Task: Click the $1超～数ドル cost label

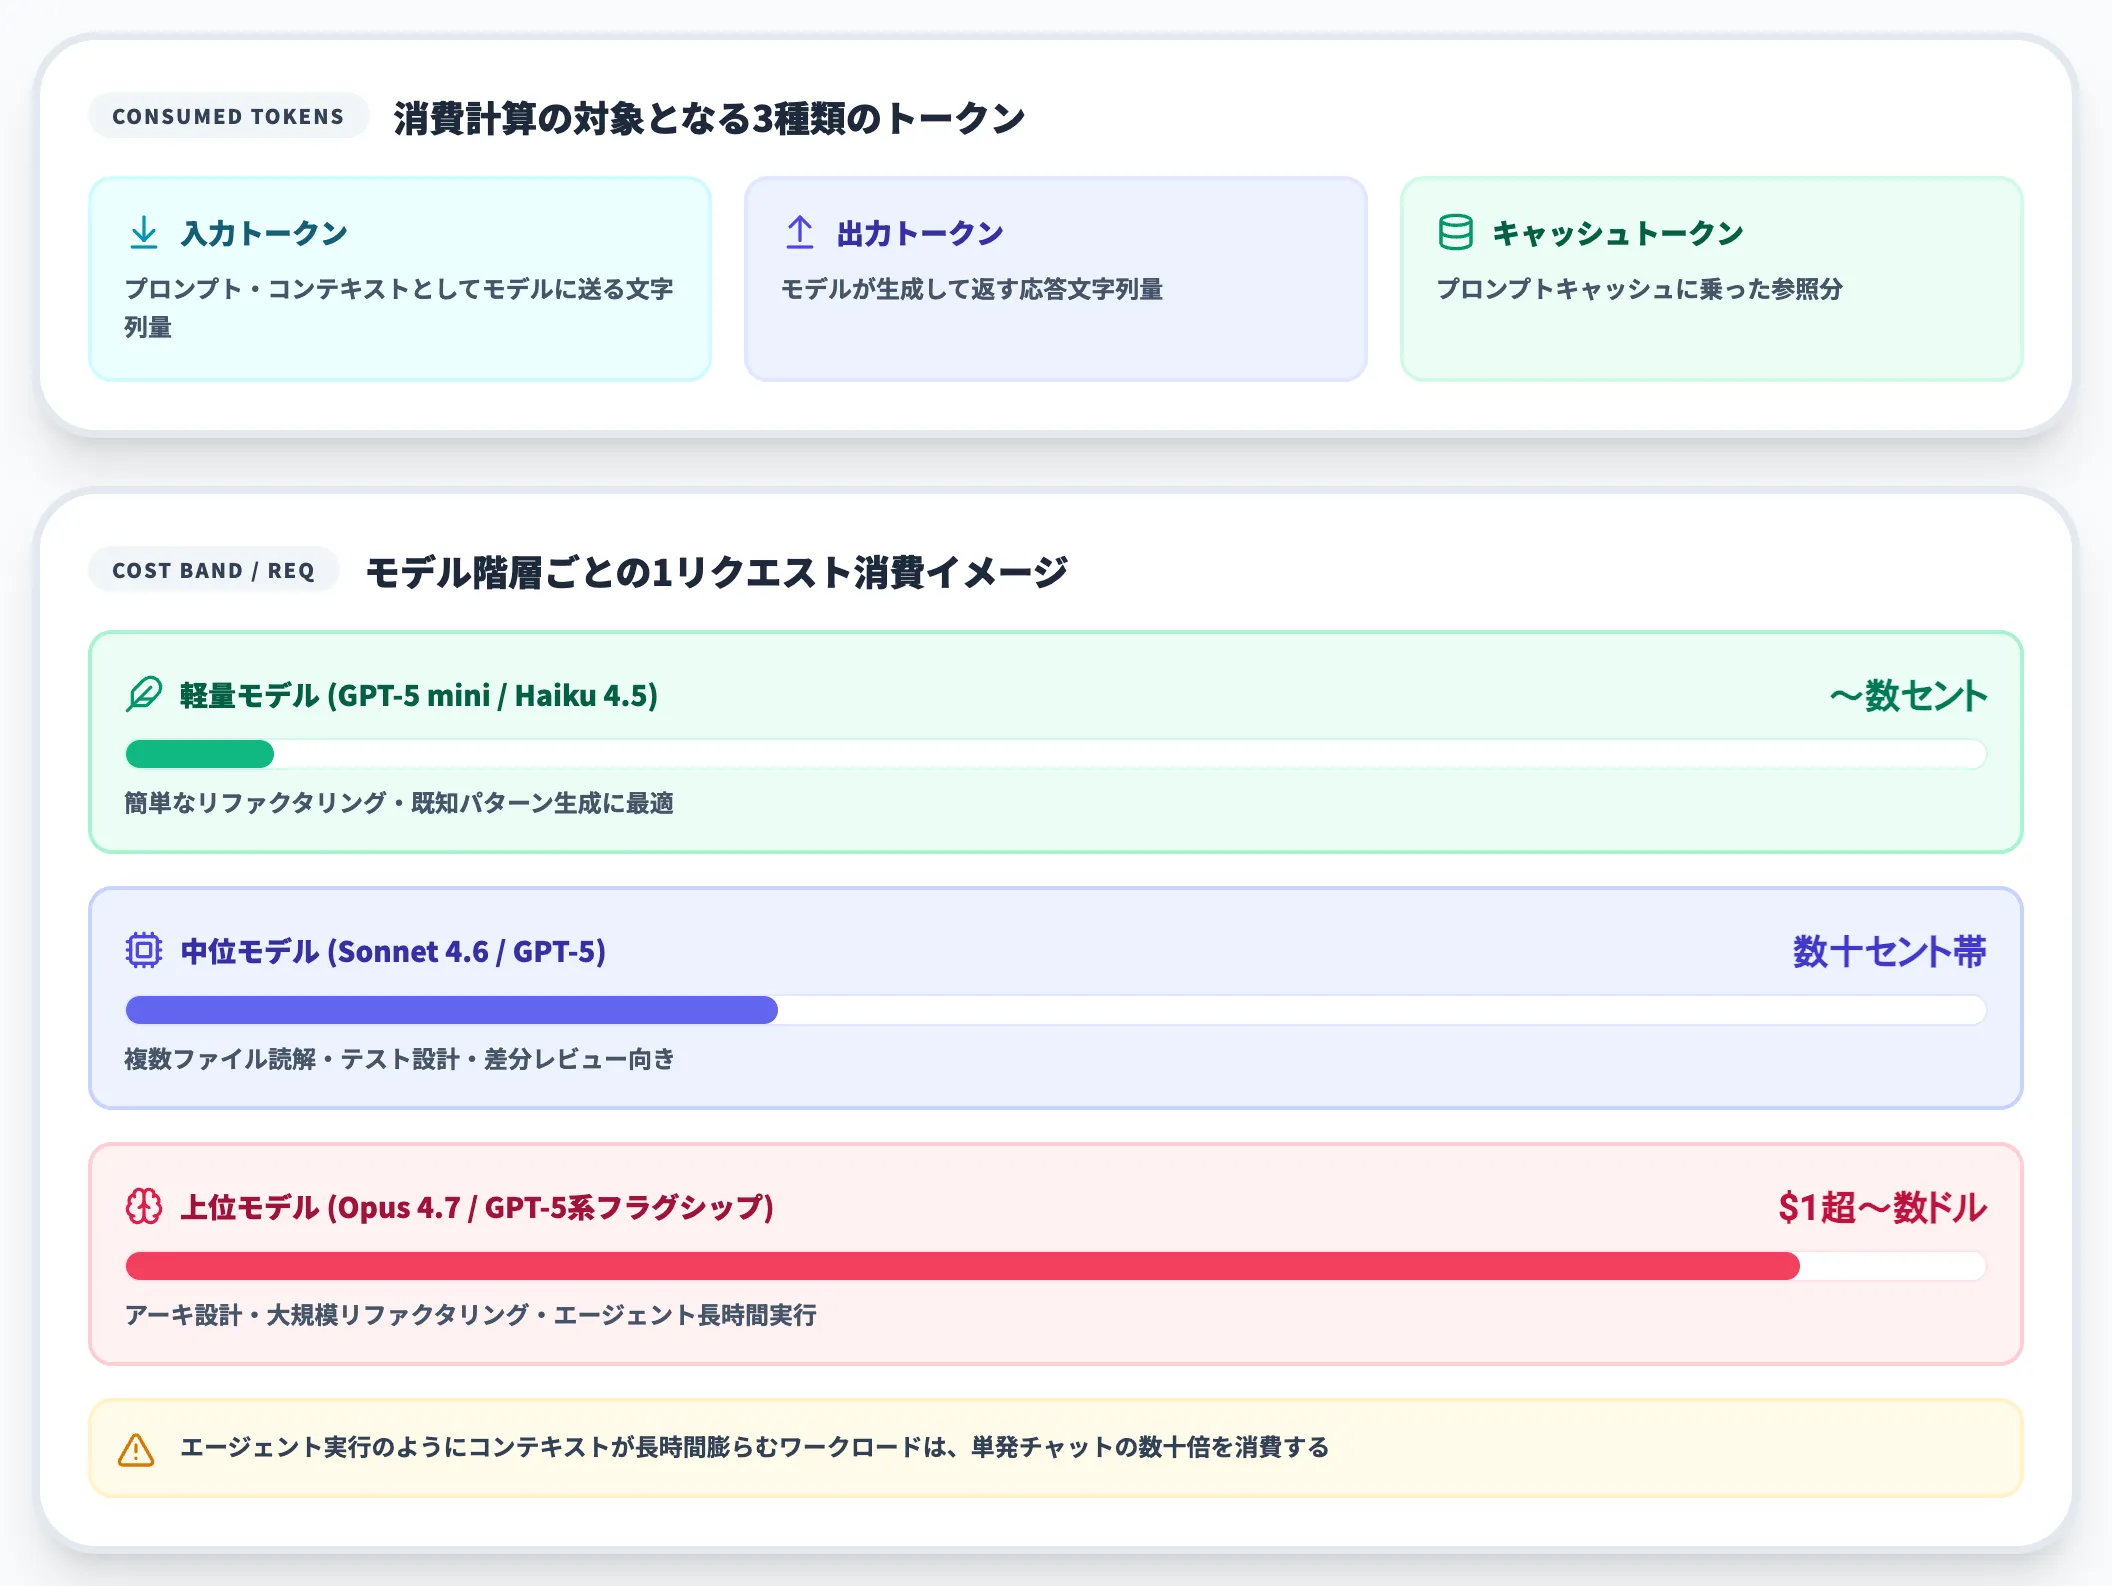Action: tap(1883, 1207)
